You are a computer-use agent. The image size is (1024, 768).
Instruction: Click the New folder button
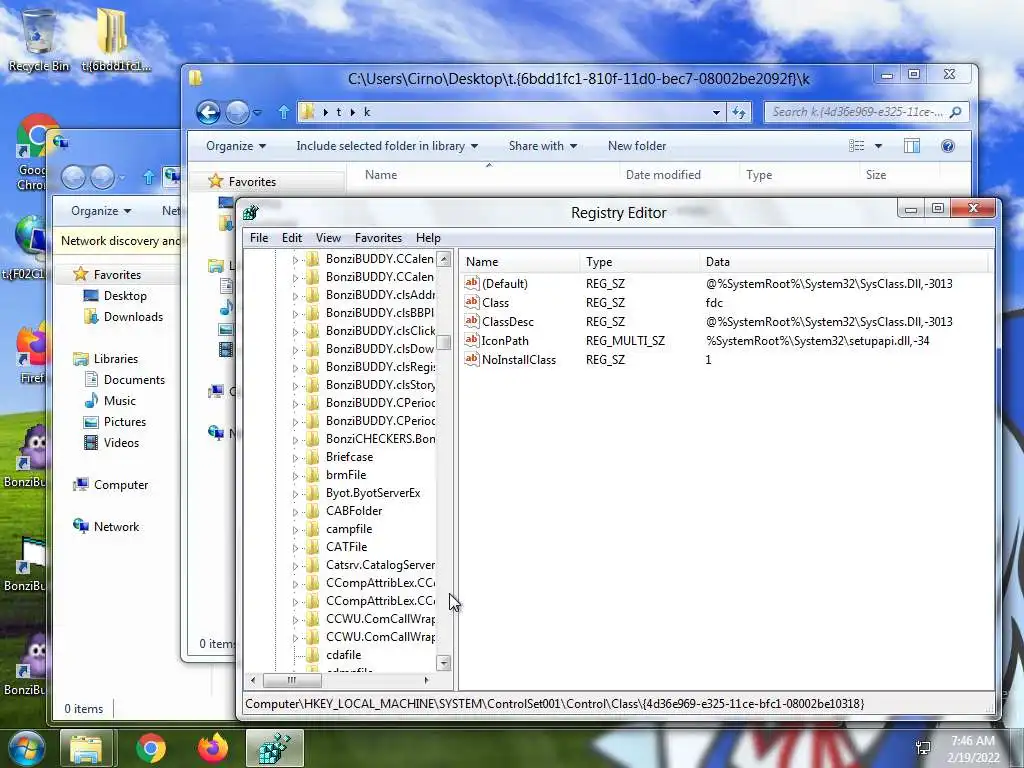click(x=637, y=146)
